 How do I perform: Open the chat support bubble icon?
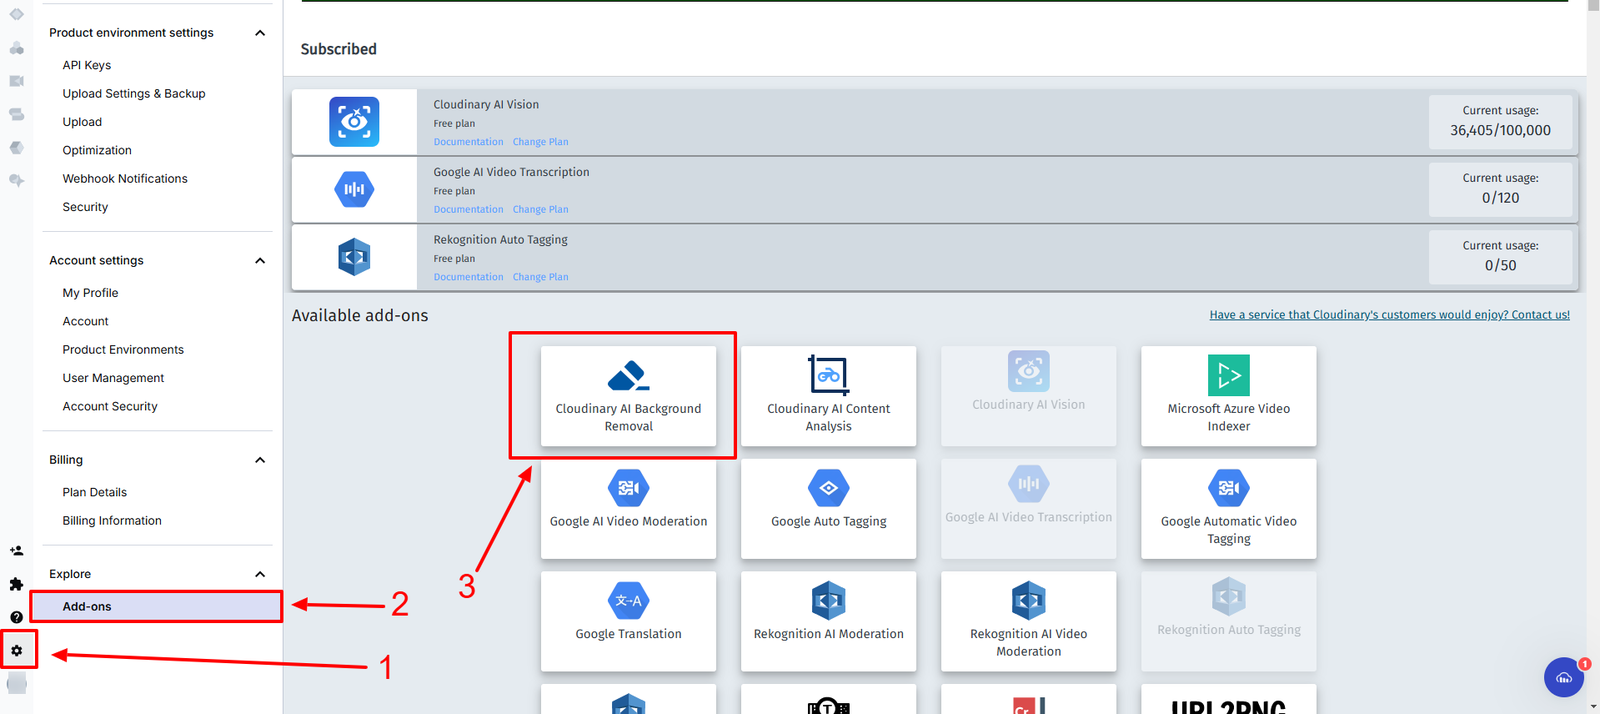click(1563, 677)
